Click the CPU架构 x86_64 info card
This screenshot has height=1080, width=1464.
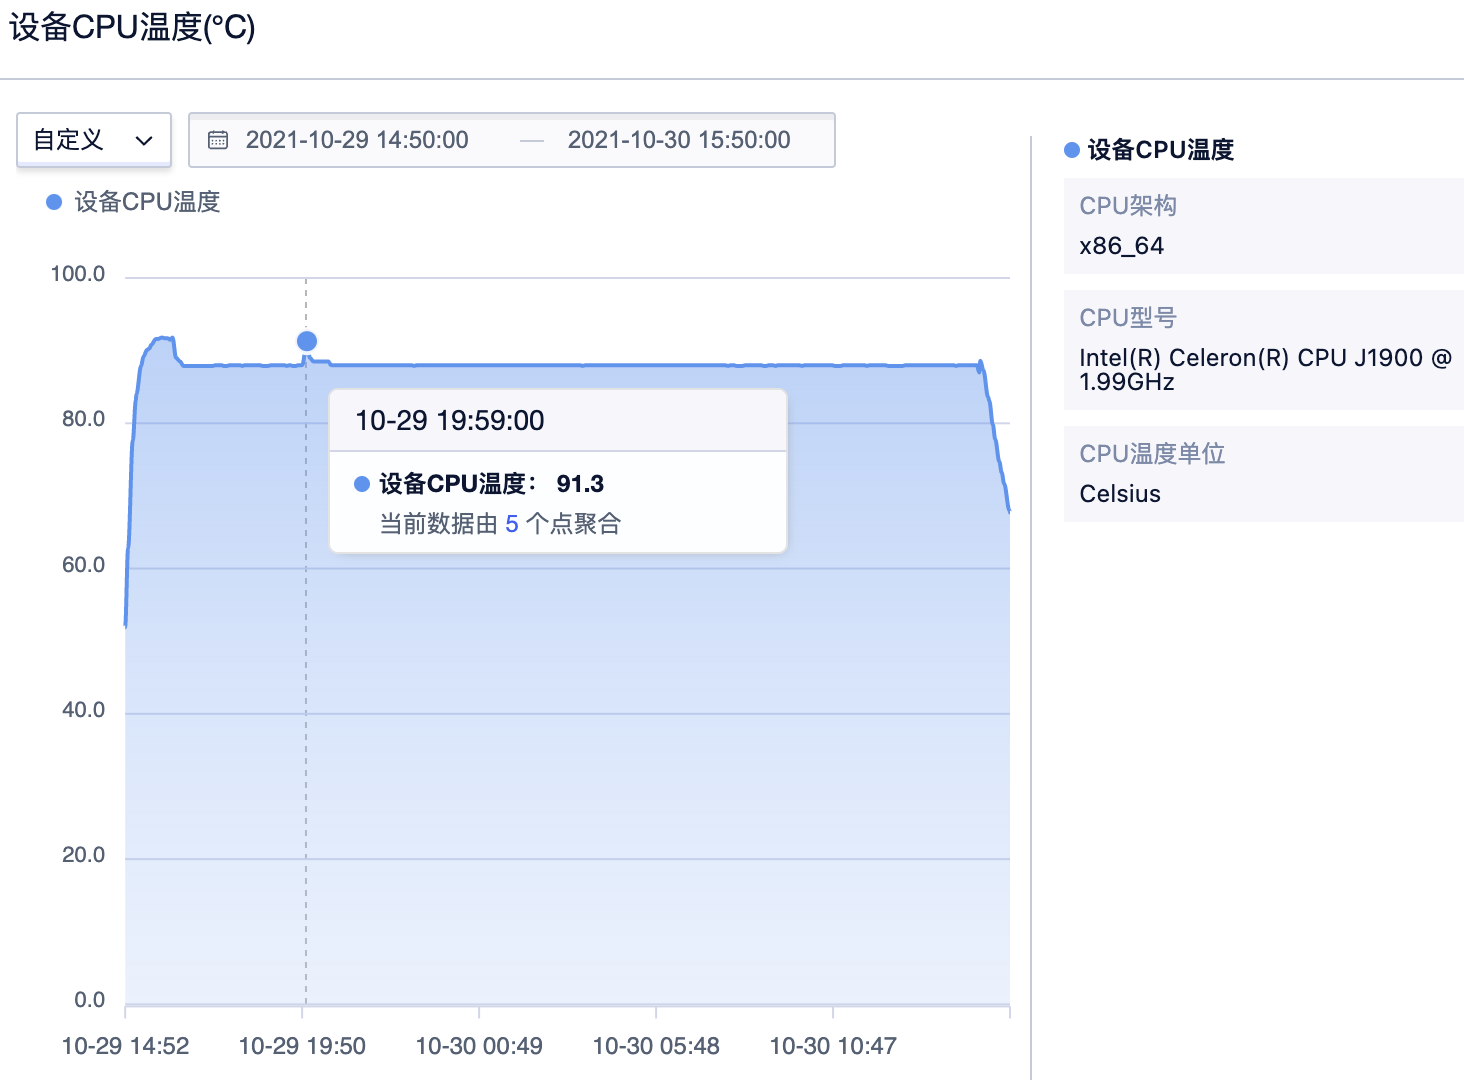tap(1263, 226)
